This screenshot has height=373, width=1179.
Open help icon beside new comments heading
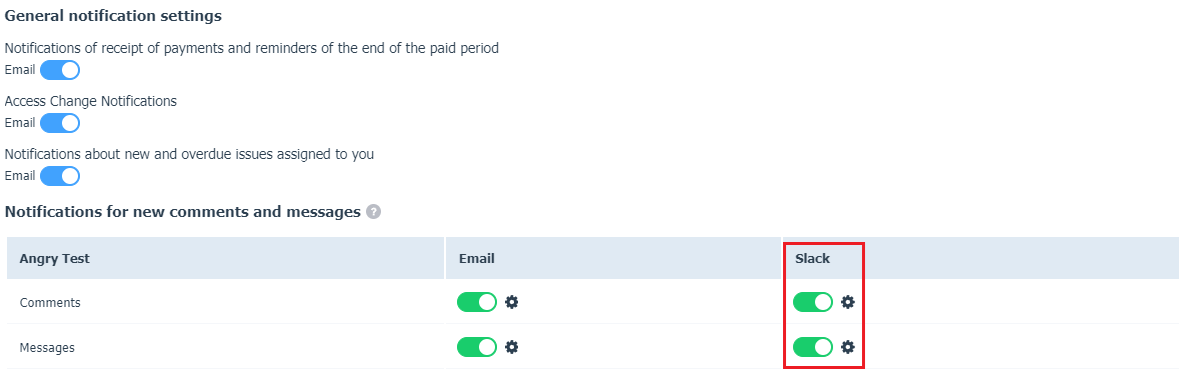tap(373, 212)
